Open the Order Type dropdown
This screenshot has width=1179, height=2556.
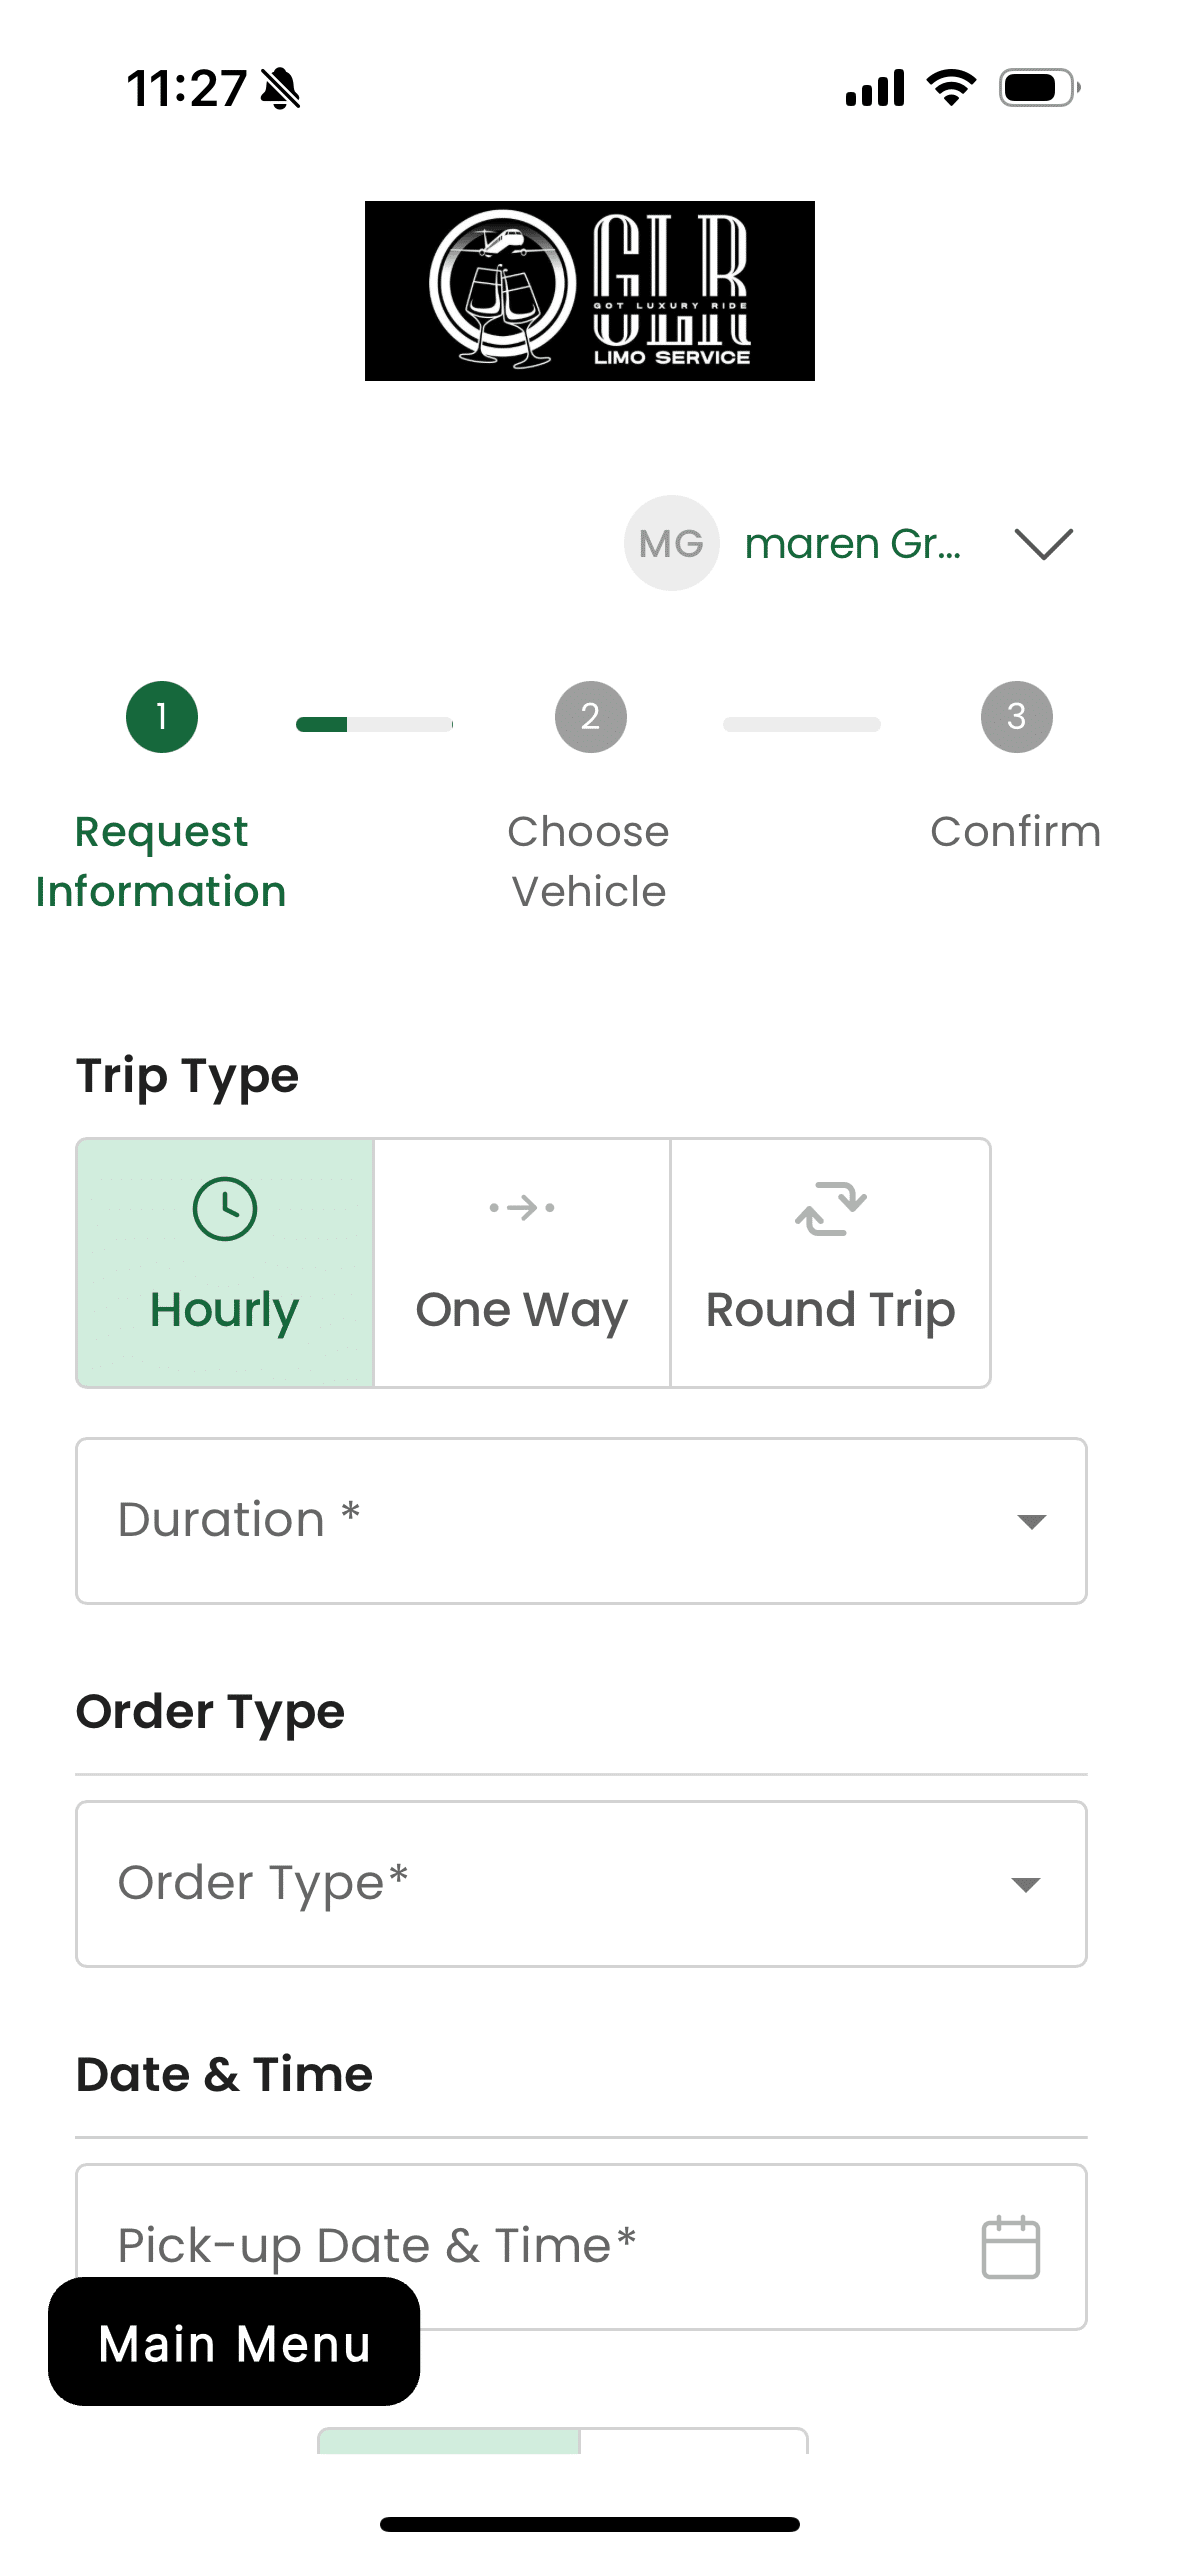tap(581, 1883)
